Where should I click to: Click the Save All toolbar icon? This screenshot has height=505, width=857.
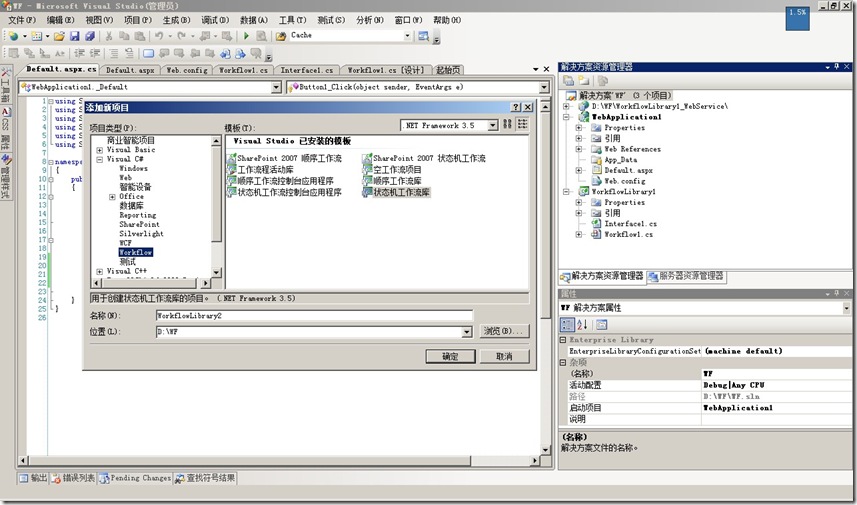click(90, 36)
